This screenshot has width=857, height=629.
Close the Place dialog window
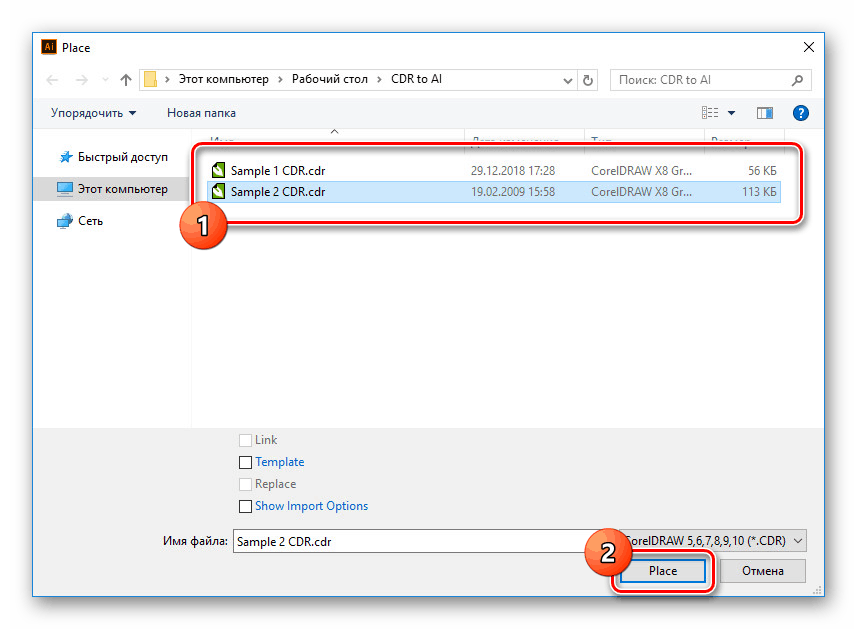coord(809,48)
